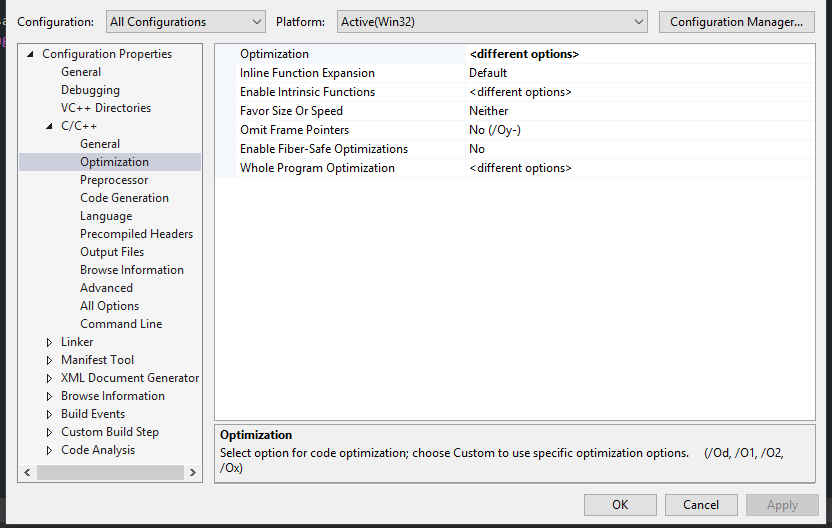
Task: Click the Configuration Manager button
Action: pos(736,21)
